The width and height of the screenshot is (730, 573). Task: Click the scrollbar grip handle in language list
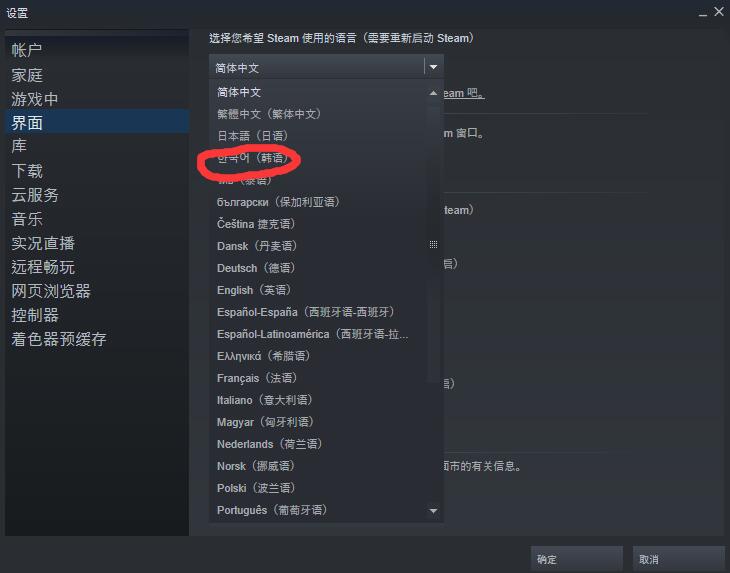(x=433, y=244)
